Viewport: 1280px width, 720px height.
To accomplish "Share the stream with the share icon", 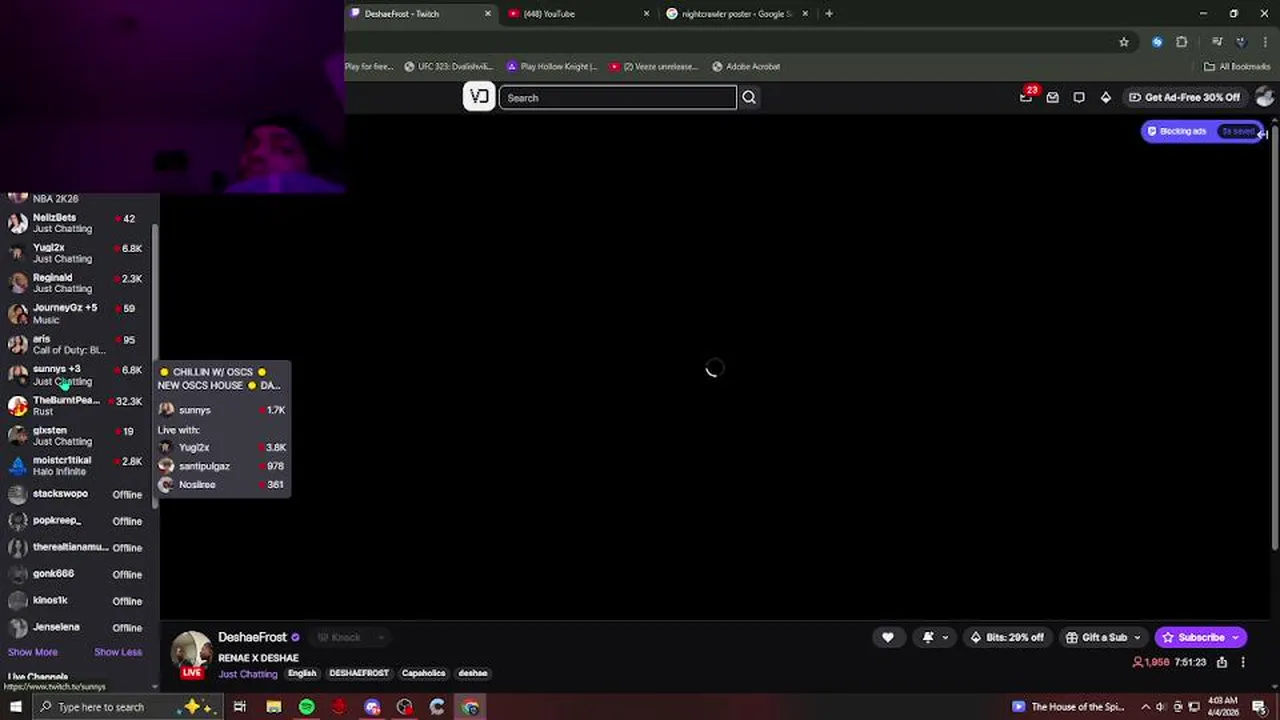I will click(1223, 662).
